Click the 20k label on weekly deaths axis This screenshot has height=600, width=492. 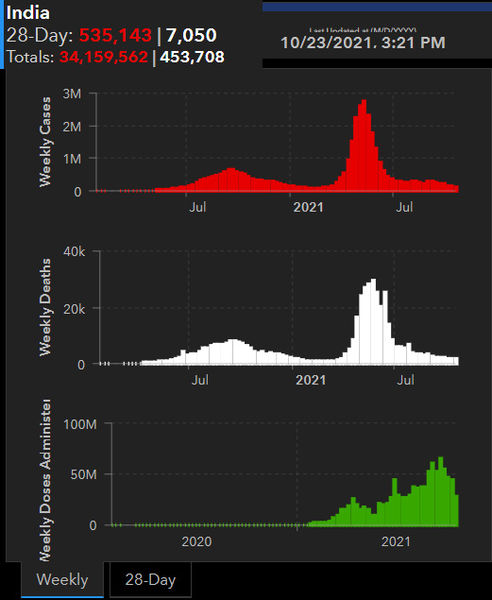[x=74, y=309]
